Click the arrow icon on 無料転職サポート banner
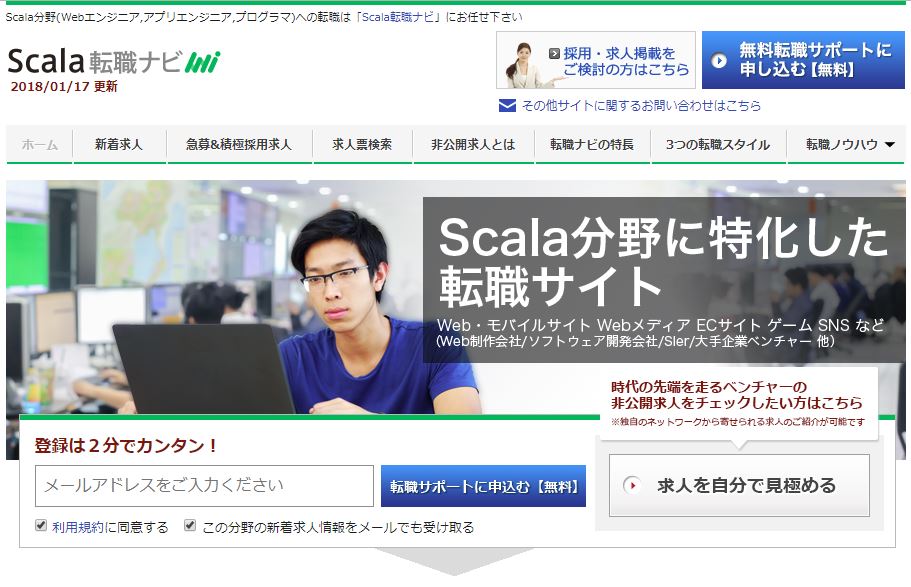This screenshot has height=587, width=911. (x=719, y=60)
